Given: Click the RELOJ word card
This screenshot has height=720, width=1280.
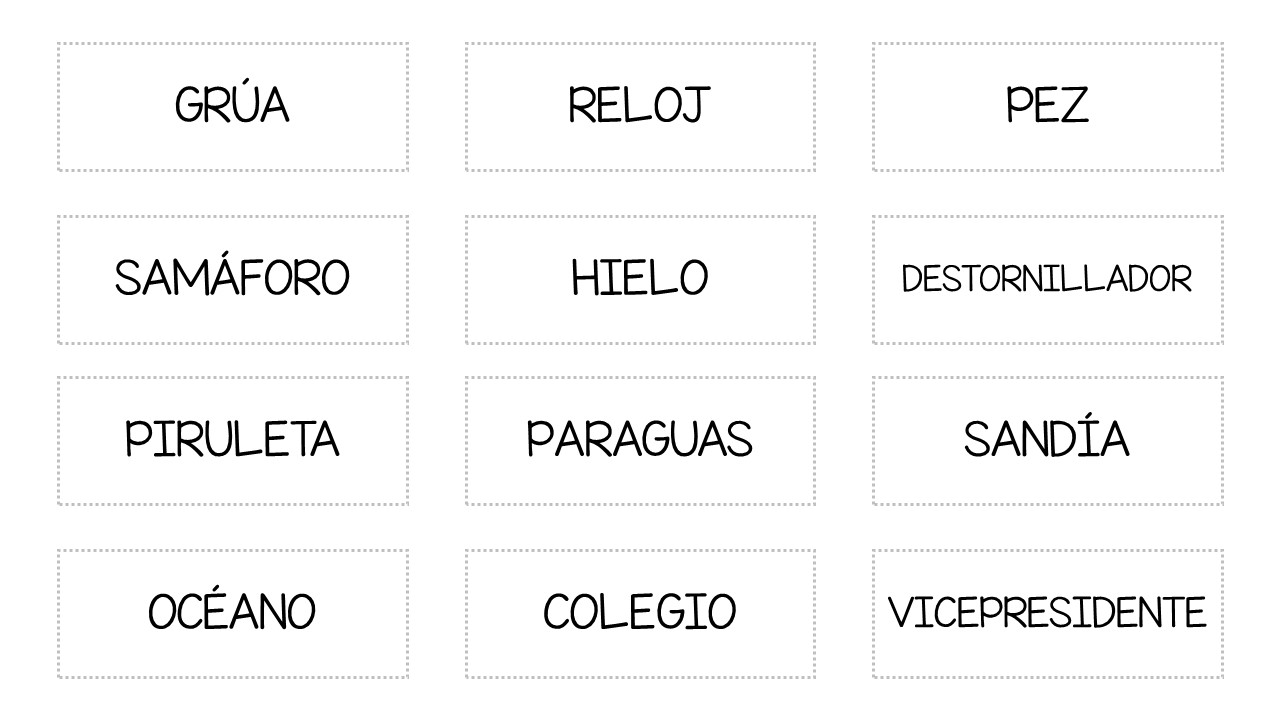Looking at the screenshot, I should tap(640, 107).
